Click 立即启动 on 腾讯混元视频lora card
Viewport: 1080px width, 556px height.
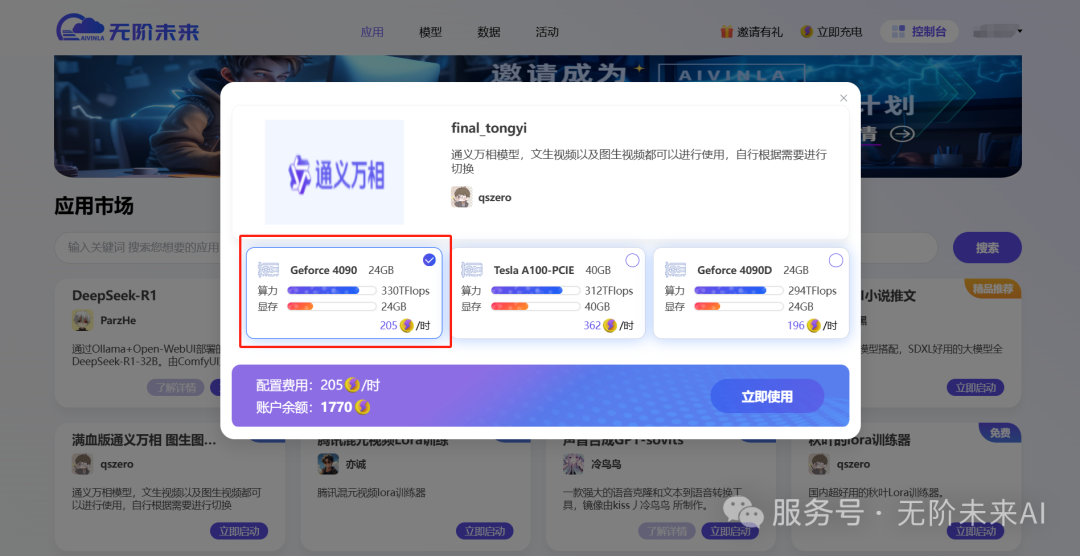click(485, 531)
